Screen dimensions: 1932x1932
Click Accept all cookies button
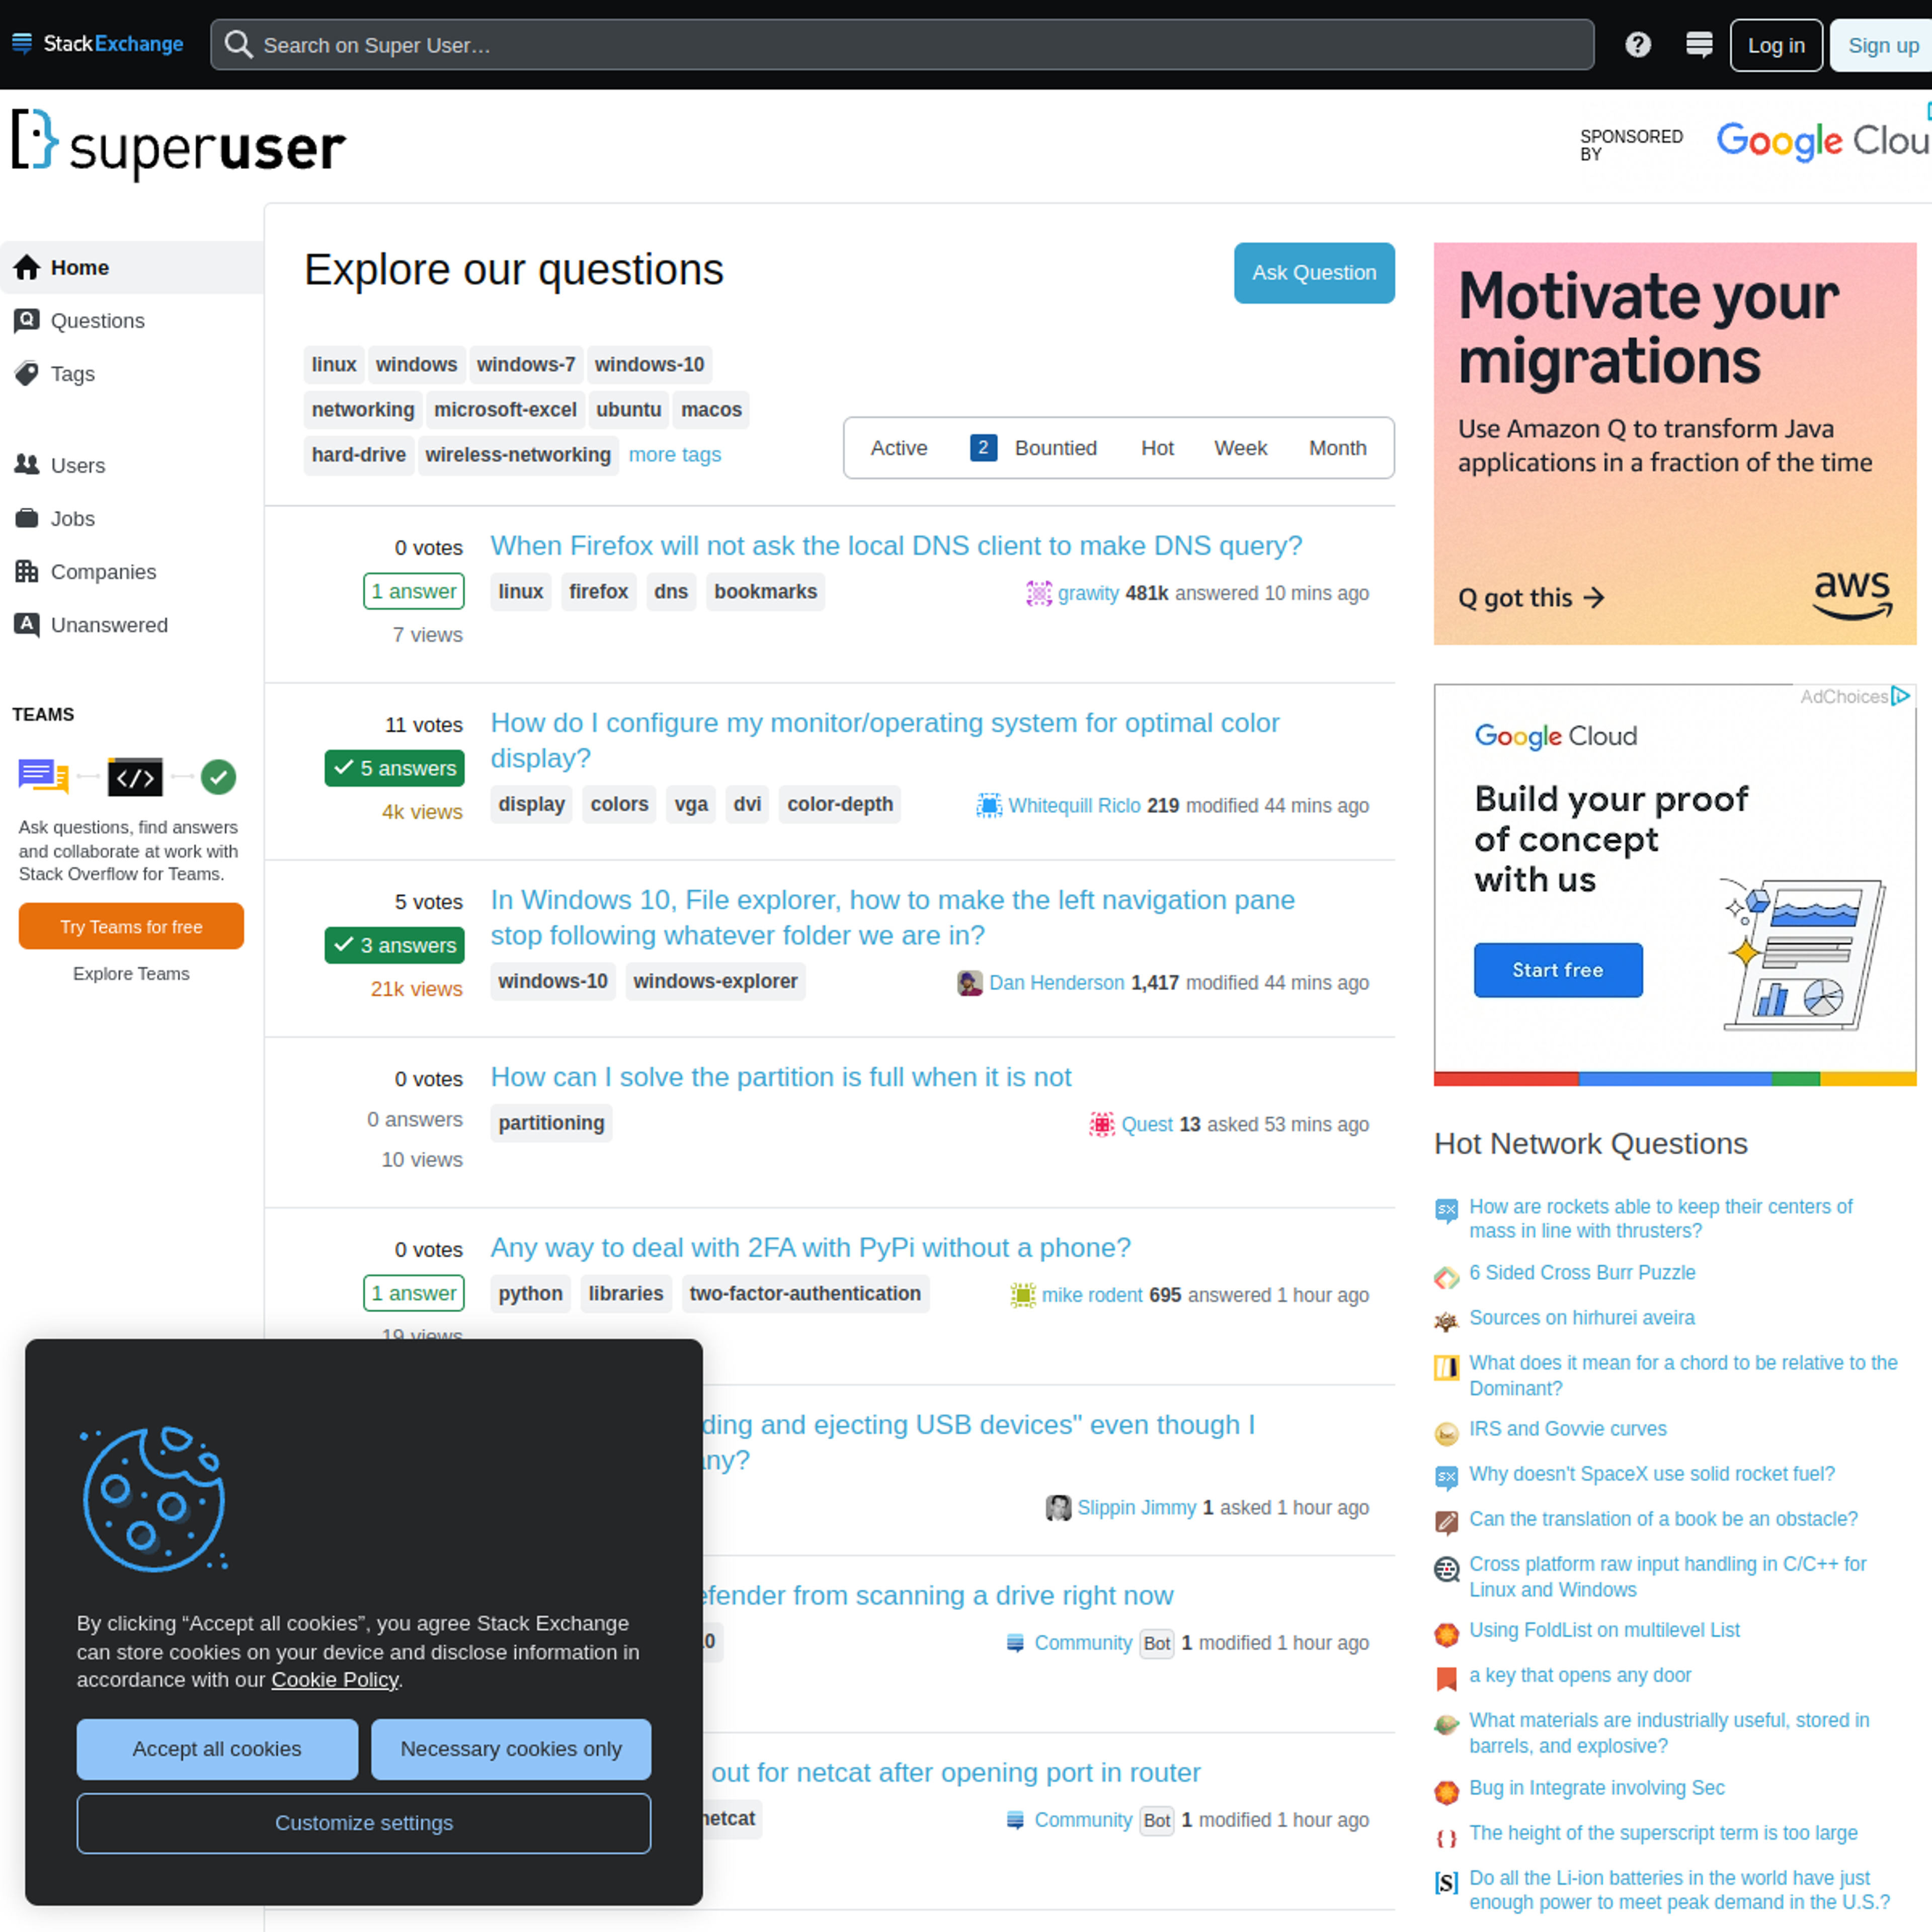[x=216, y=1748]
